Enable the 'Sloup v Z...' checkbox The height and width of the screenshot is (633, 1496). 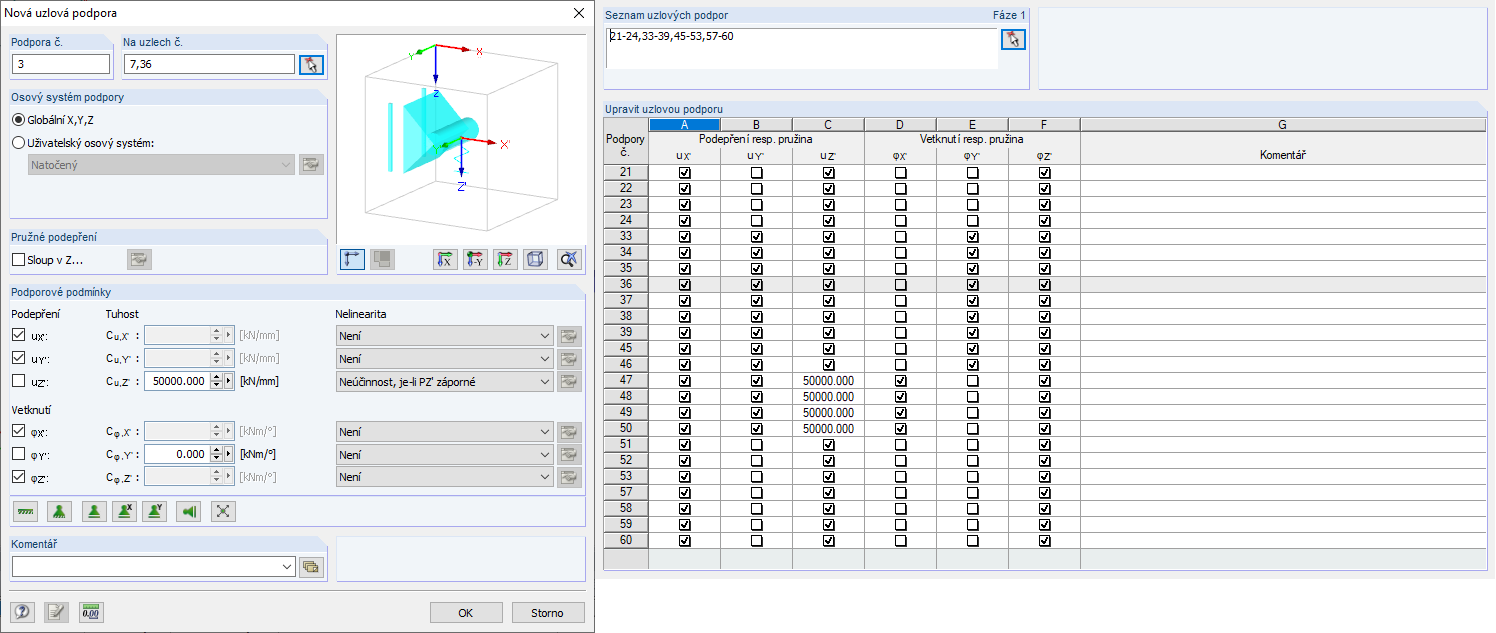coord(19,260)
